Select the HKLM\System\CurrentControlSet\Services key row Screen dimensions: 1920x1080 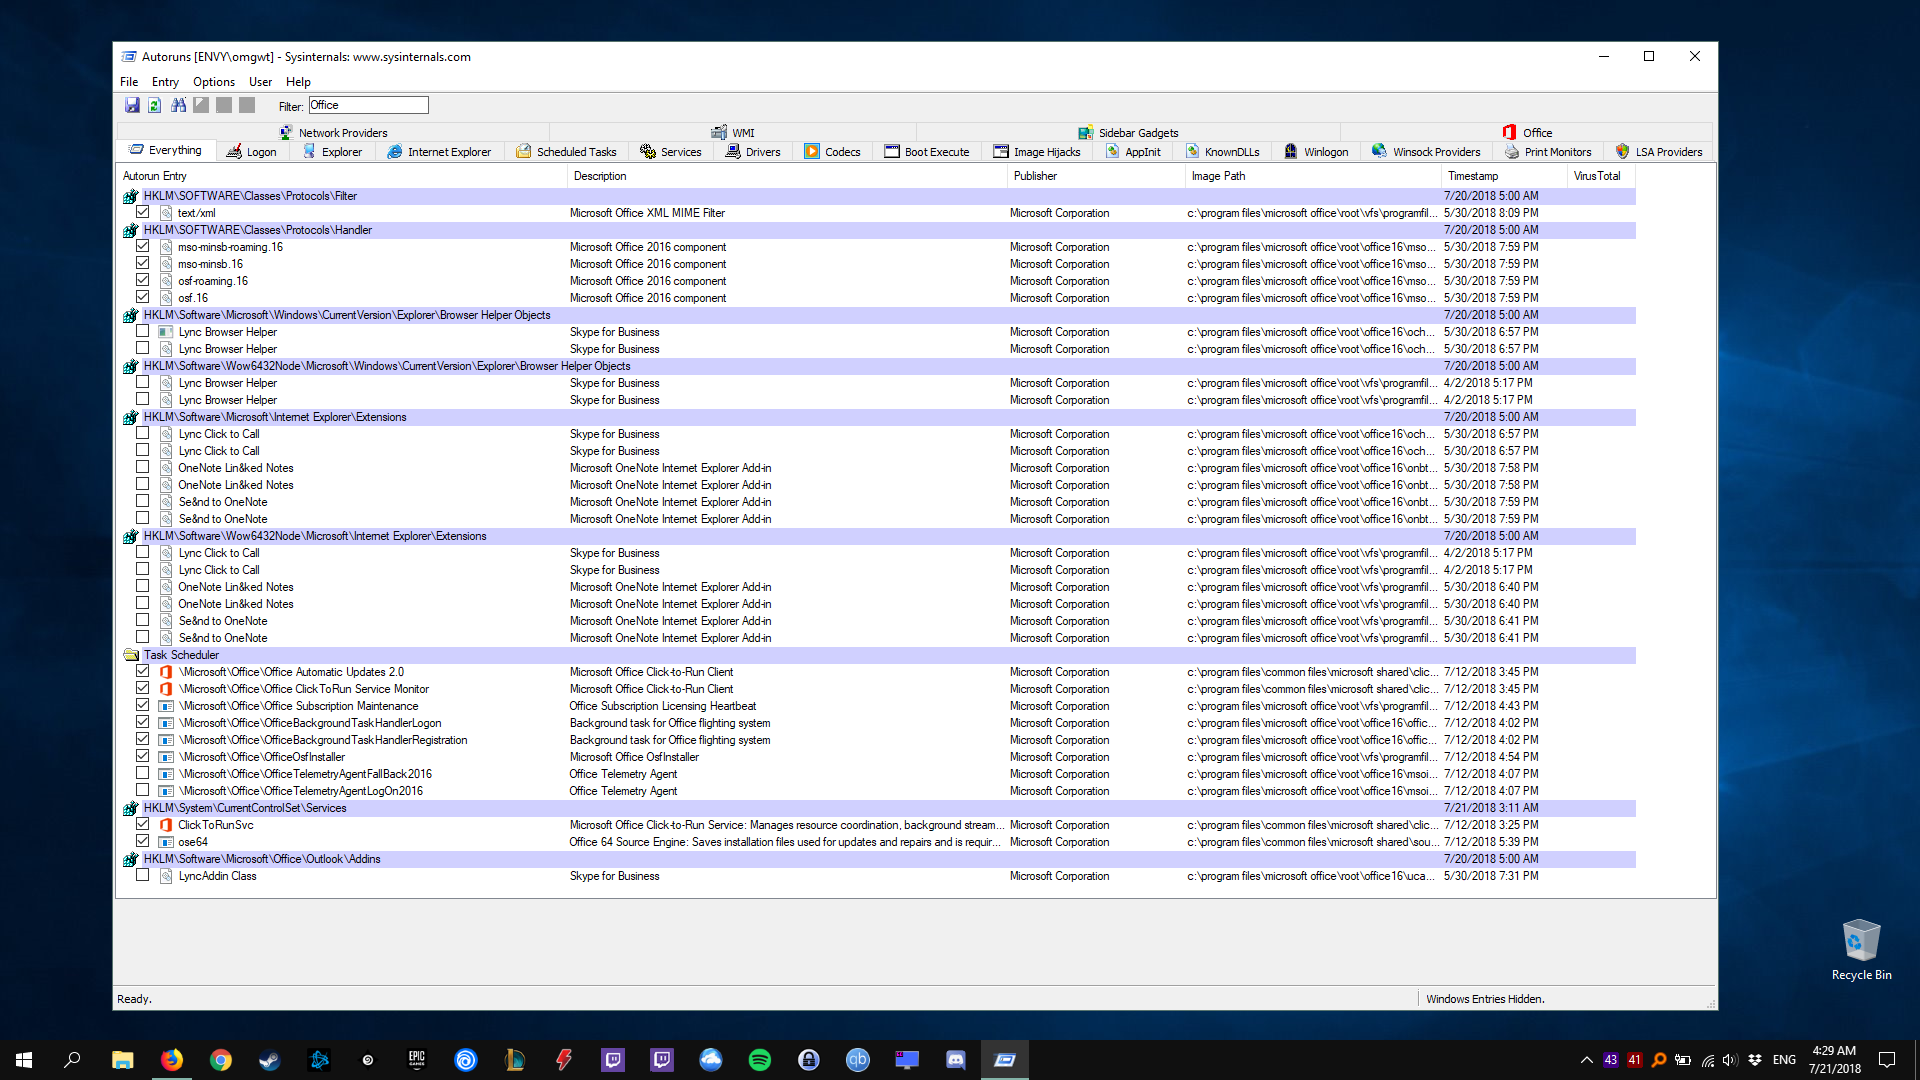878,808
